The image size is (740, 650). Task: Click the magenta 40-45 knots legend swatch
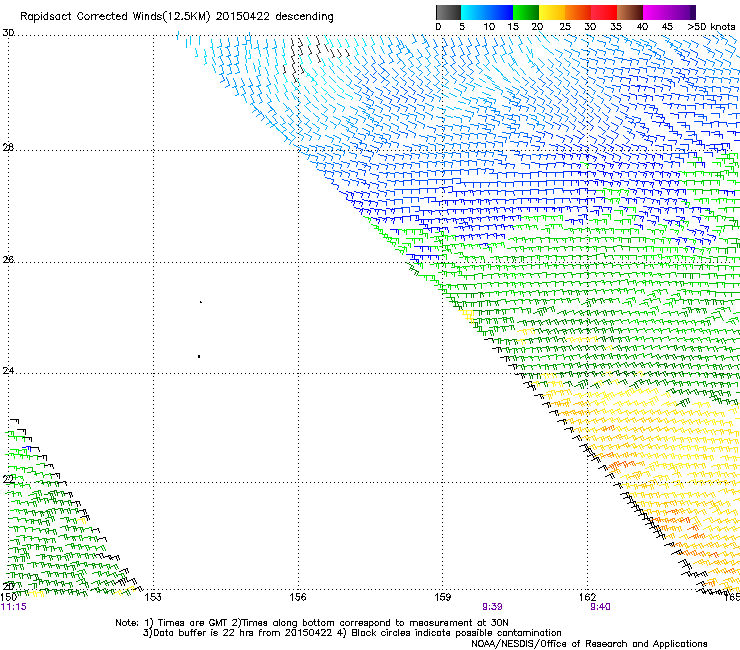(x=656, y=12)
